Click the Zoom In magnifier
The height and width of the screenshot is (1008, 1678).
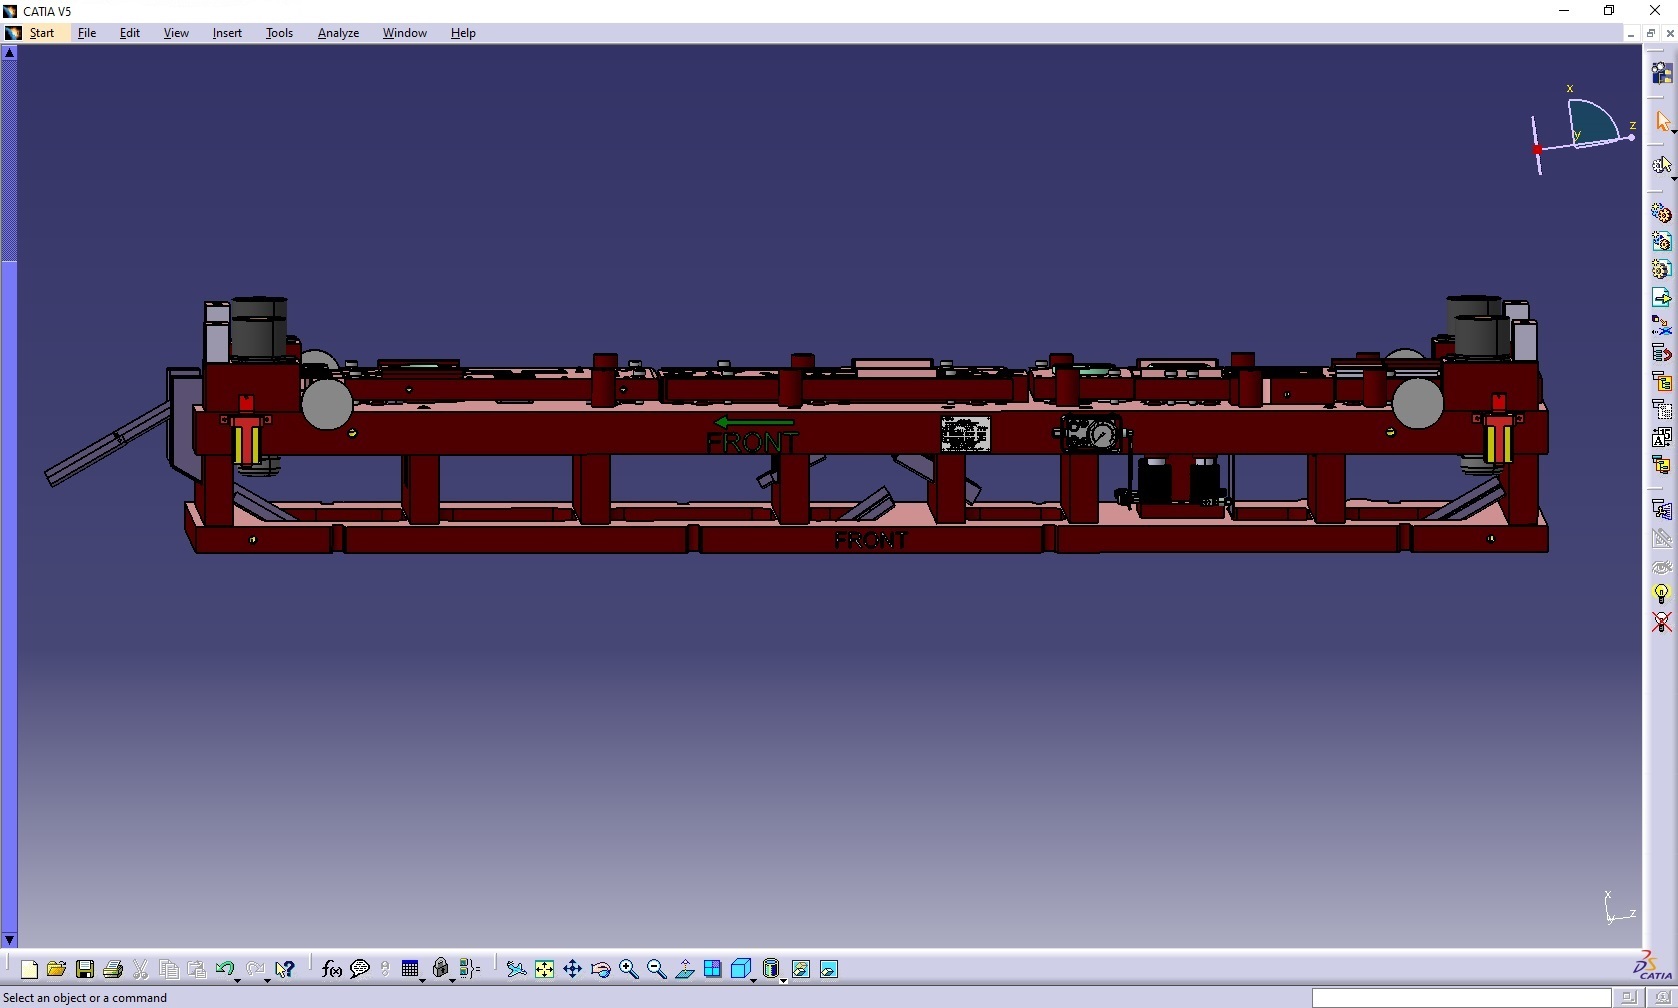[x=628, y=969]
